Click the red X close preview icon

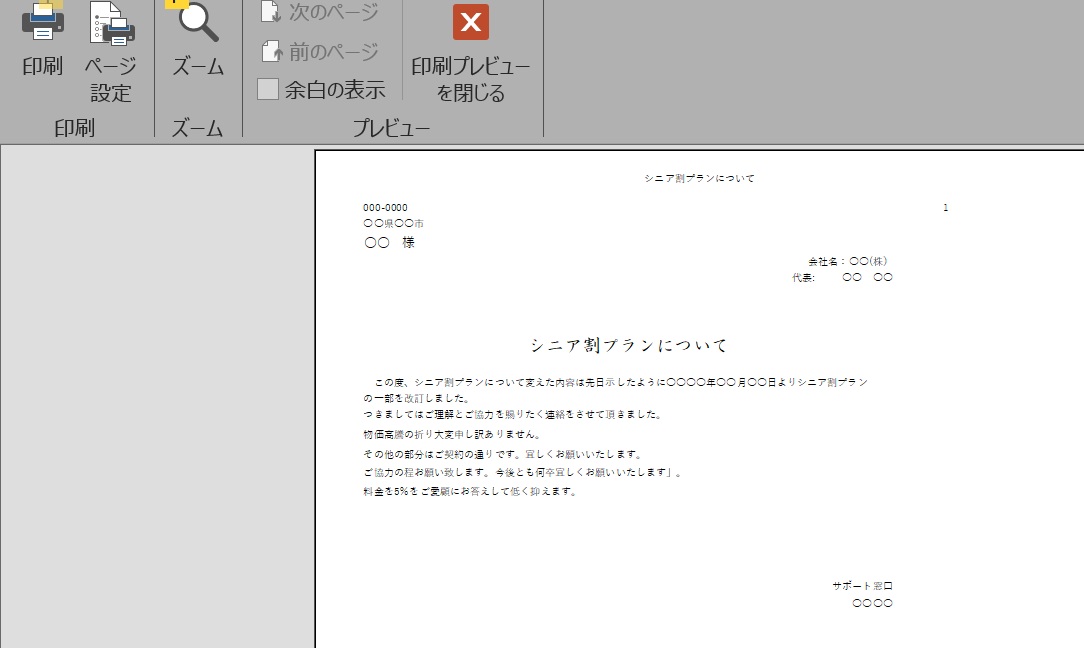coord(470,22)
